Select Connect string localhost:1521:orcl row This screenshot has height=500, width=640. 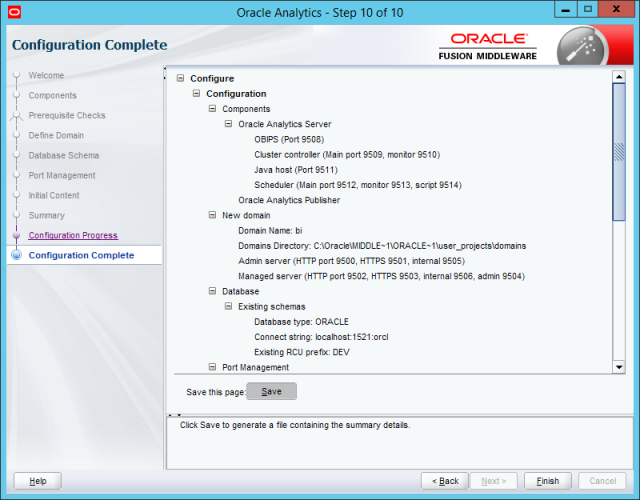click(321, 337)
